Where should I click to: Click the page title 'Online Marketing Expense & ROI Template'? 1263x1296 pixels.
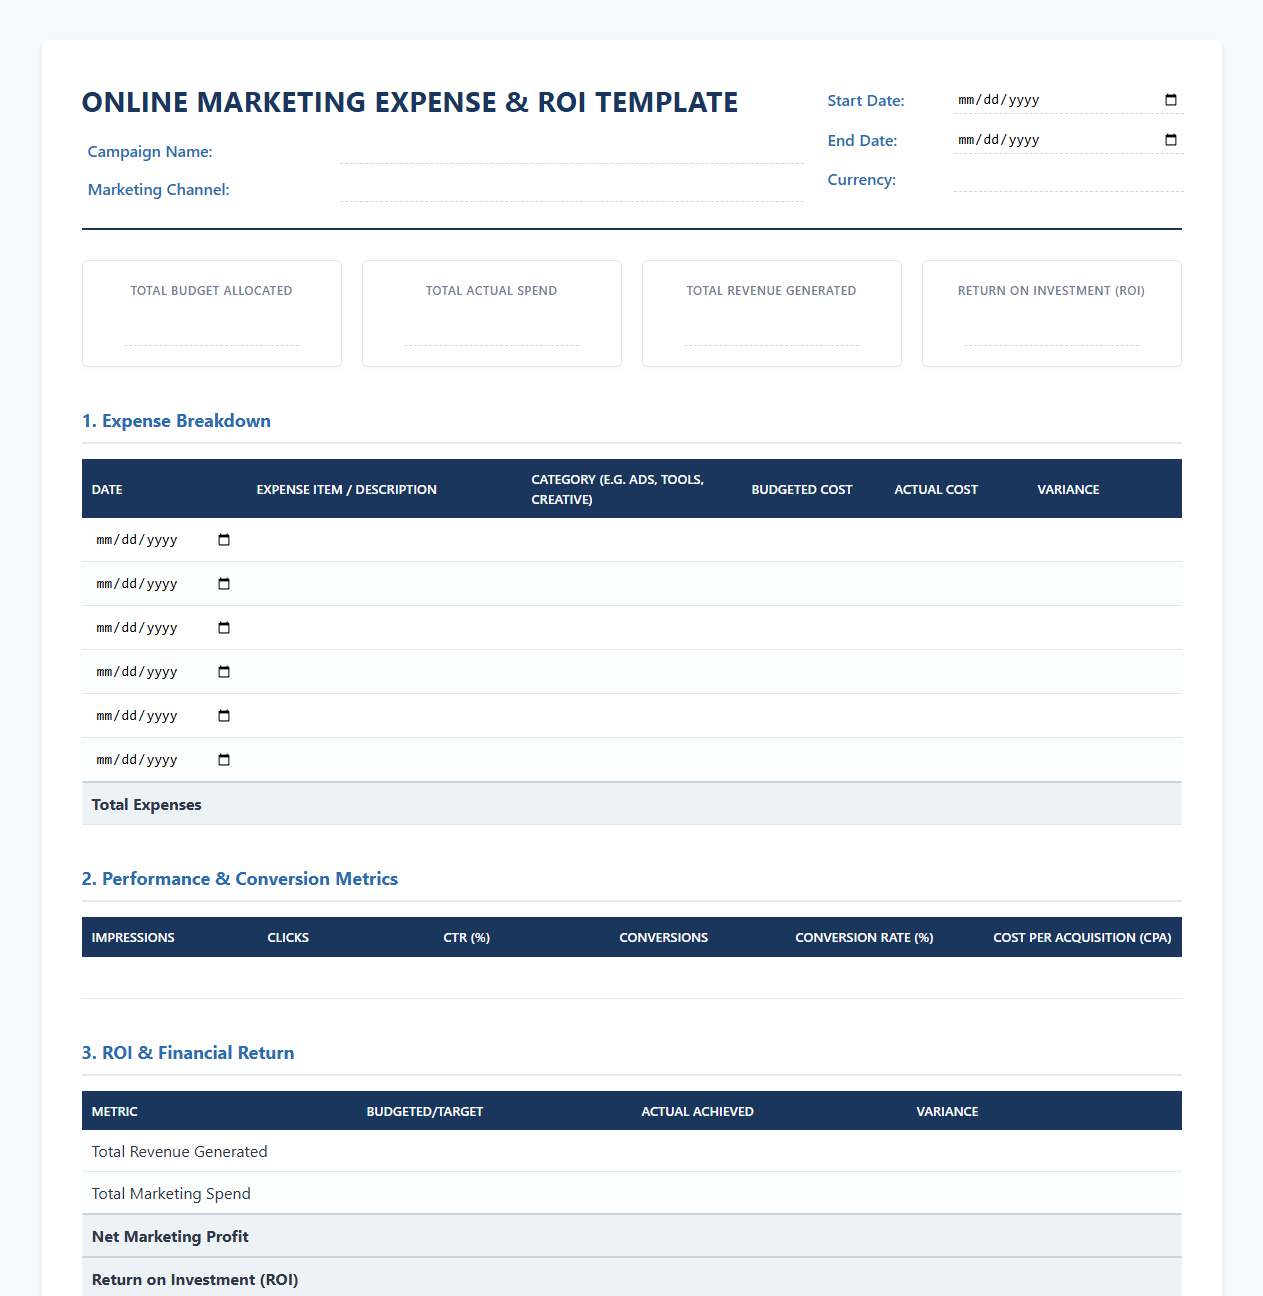coord(410,102)
